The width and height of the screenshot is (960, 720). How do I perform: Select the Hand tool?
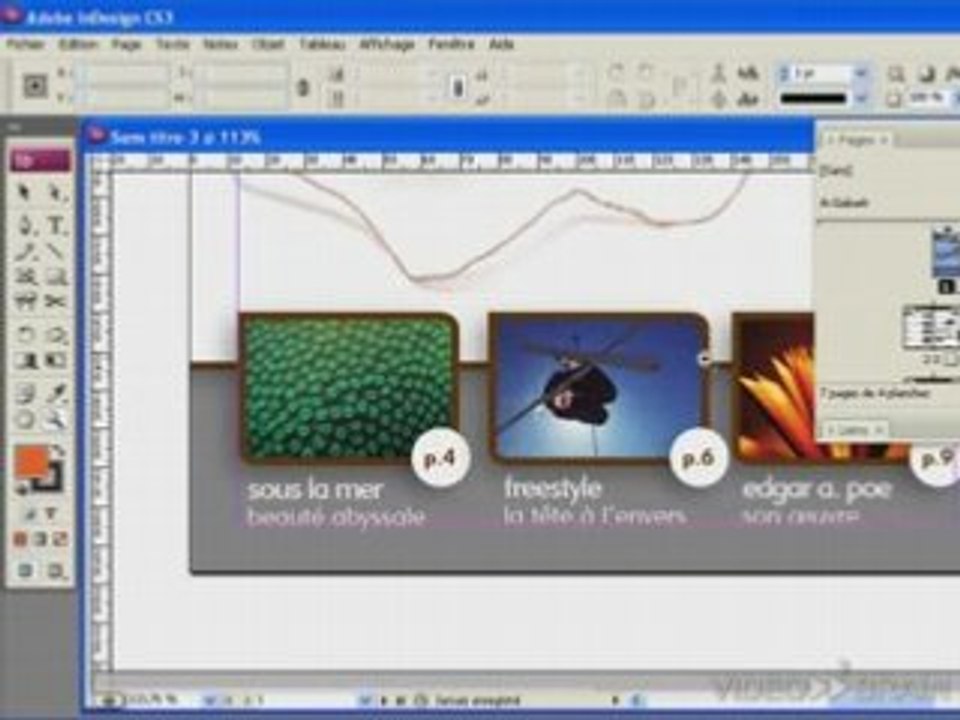(24, 419)
